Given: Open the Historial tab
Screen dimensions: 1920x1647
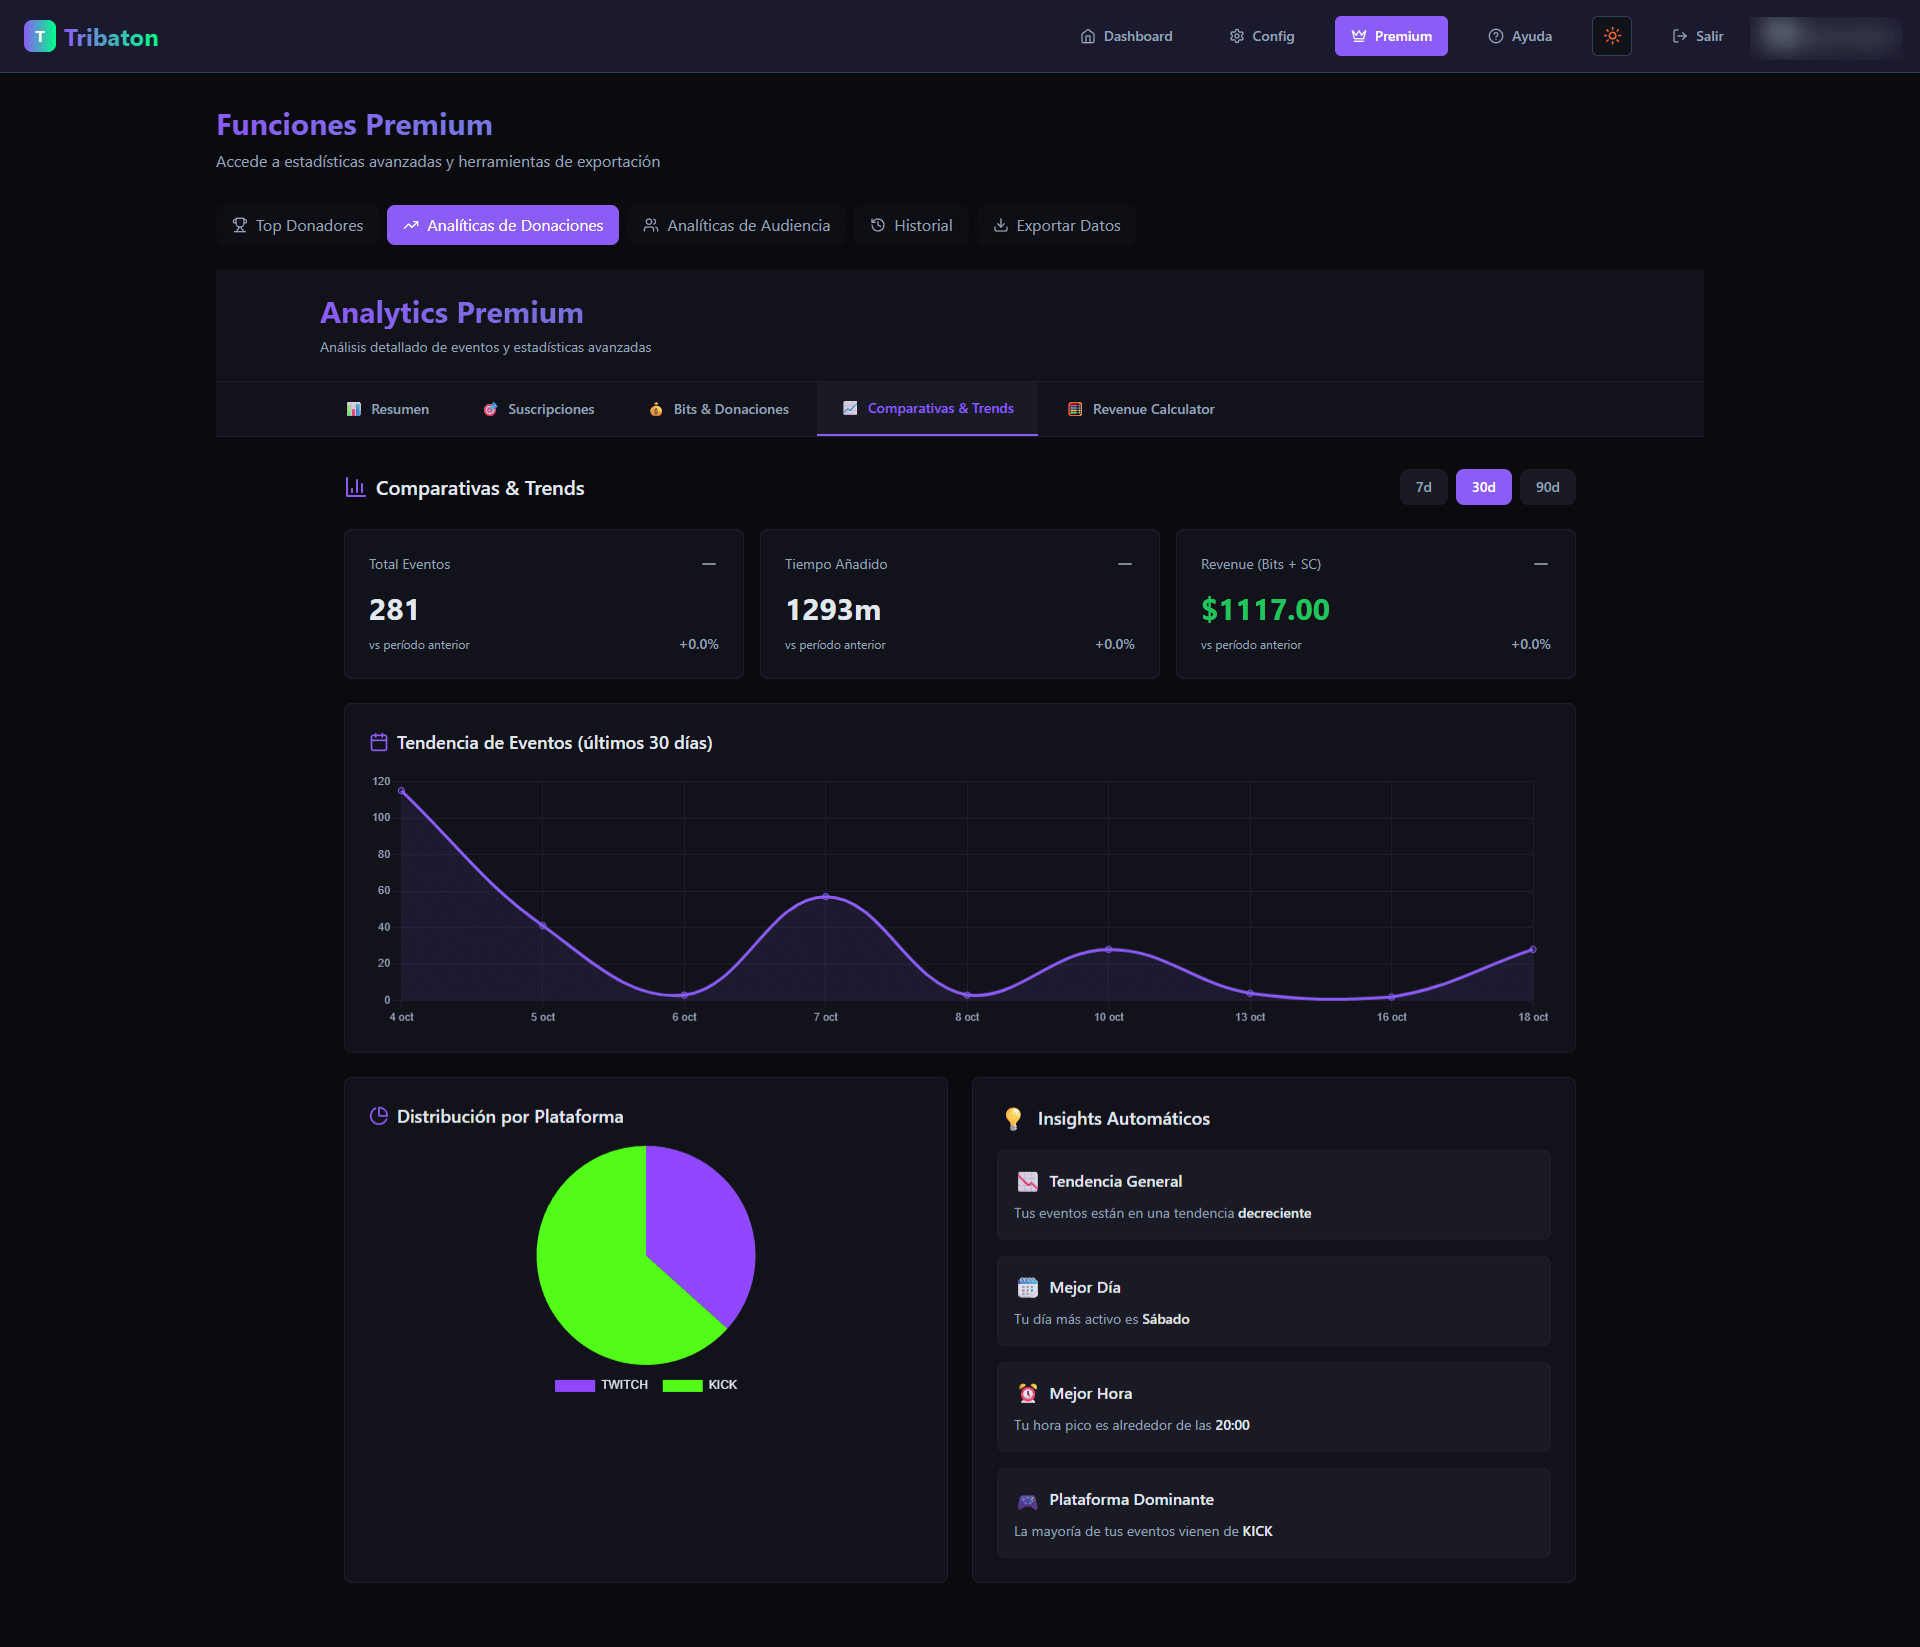Looking at the screenshot, I should [910, 225].
